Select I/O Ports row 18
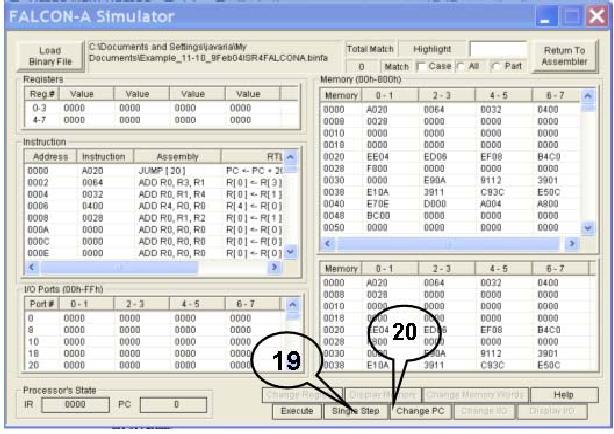This screenshot has width=614, height=434. pyautogui.click(x=155, y=353)
